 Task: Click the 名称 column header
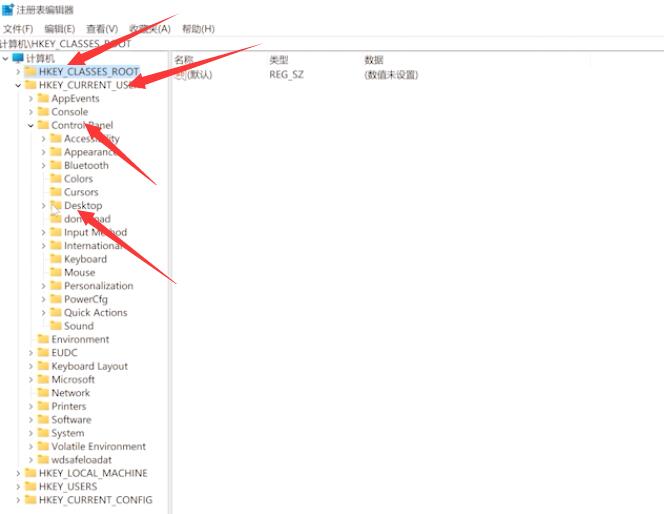tap(184, 60)
